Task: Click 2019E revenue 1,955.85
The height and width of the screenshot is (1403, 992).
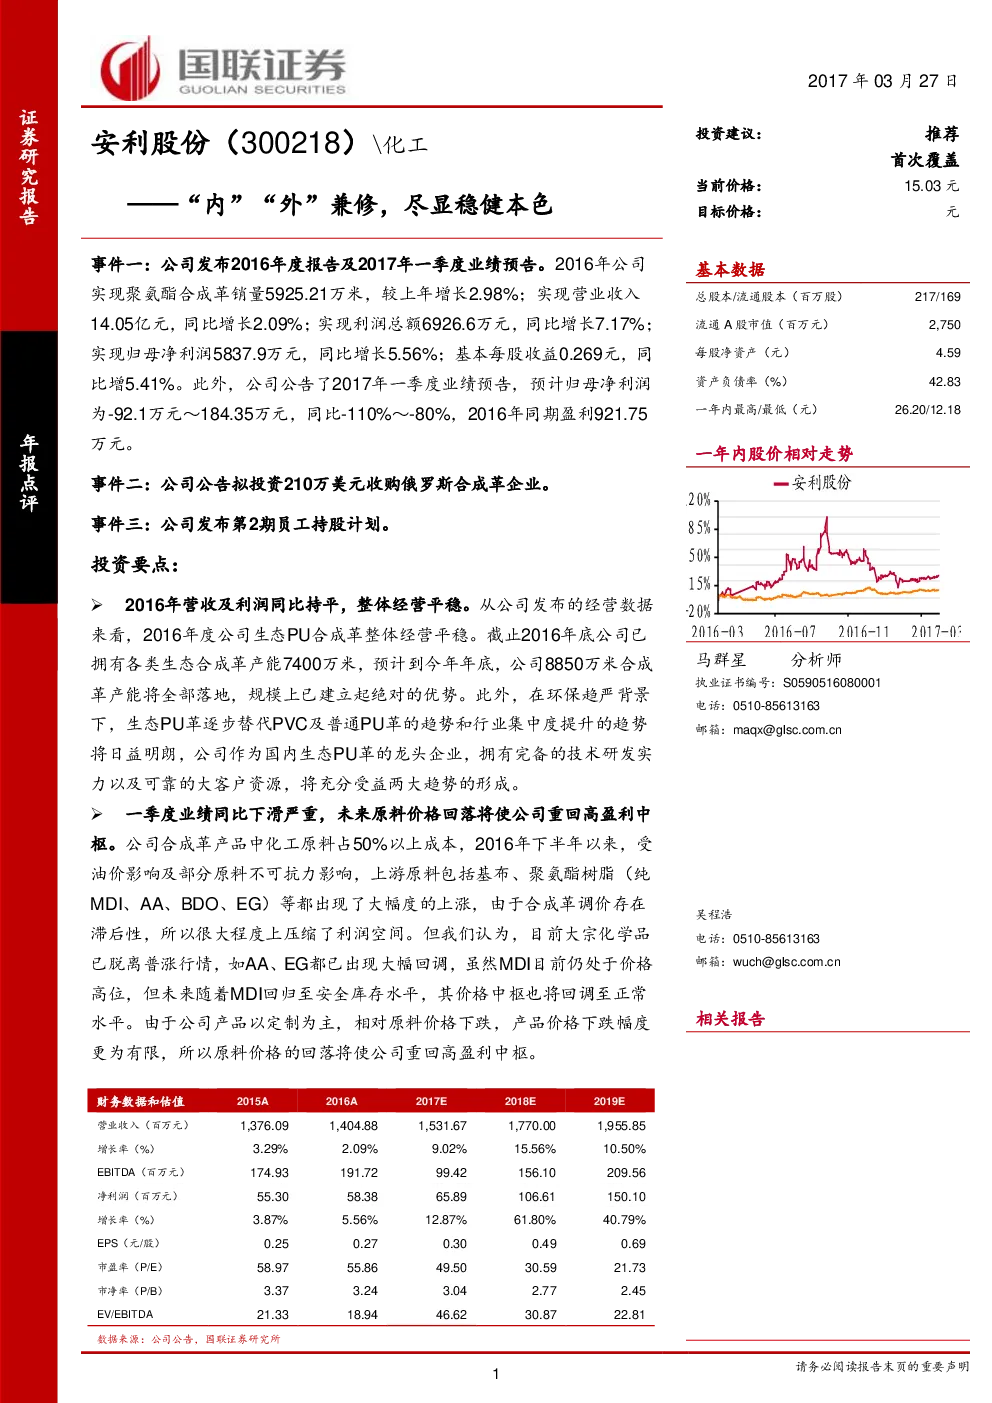Action: pyautogui.click(x=621, y=1126)
